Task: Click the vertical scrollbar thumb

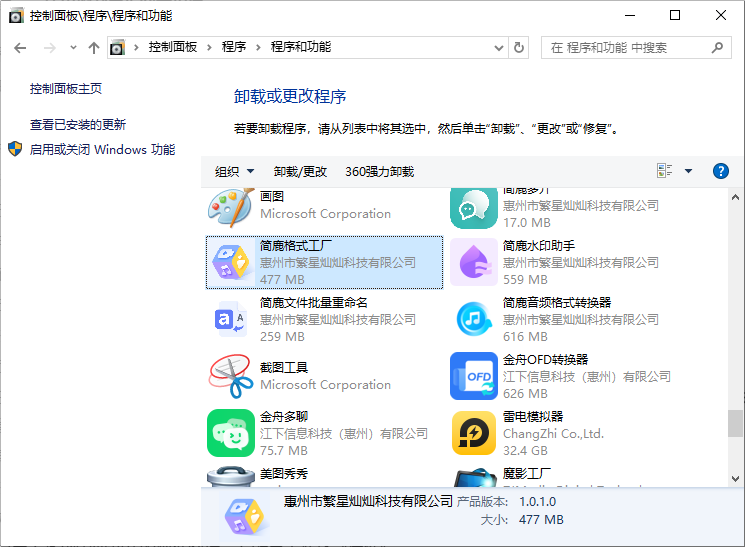Action: point(735,423)
